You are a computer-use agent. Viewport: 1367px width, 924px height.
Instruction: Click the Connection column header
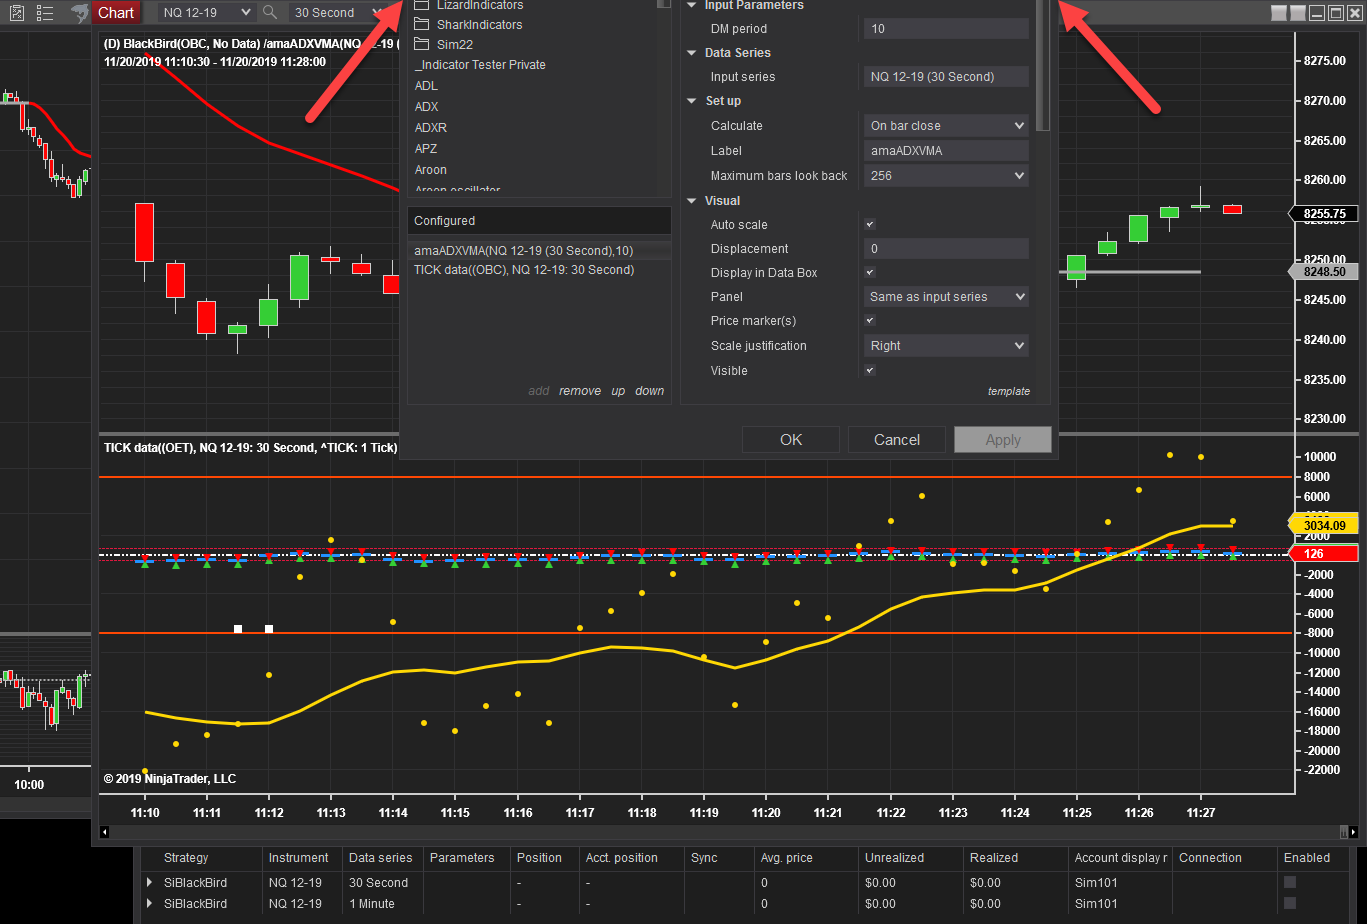1210,858
